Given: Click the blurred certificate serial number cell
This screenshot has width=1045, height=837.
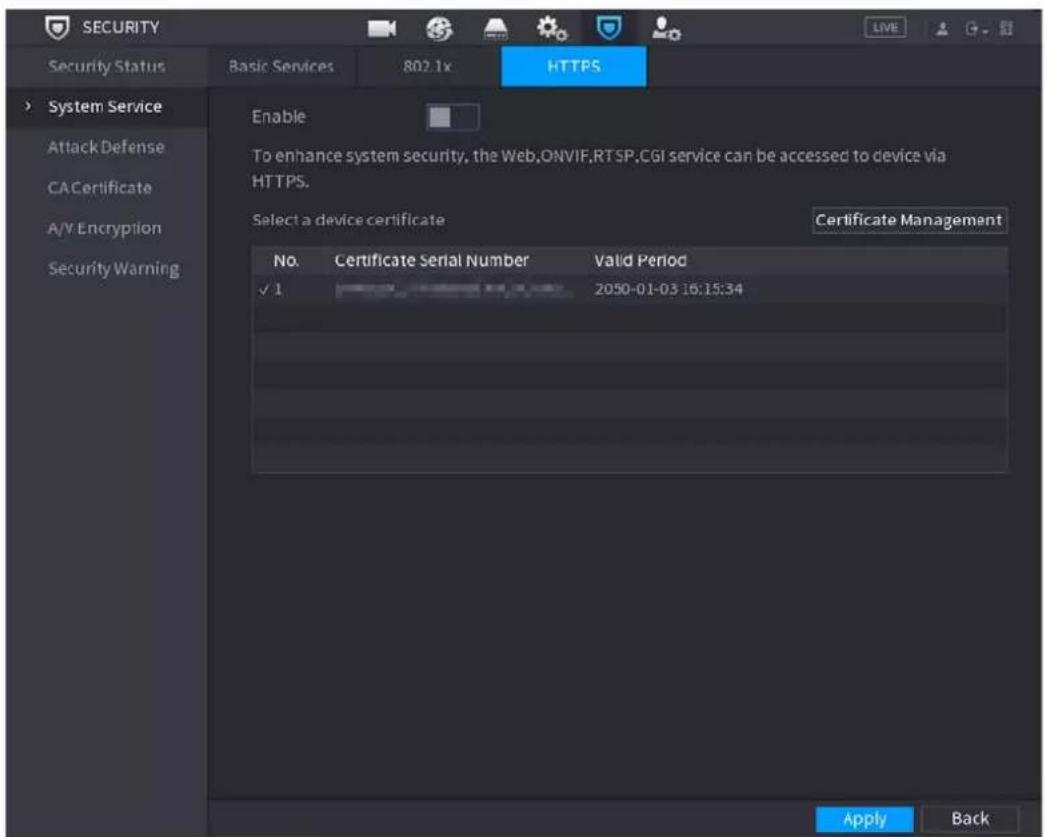Looking at the screenshot, I should pyautogui.click(x=453, y=289).
